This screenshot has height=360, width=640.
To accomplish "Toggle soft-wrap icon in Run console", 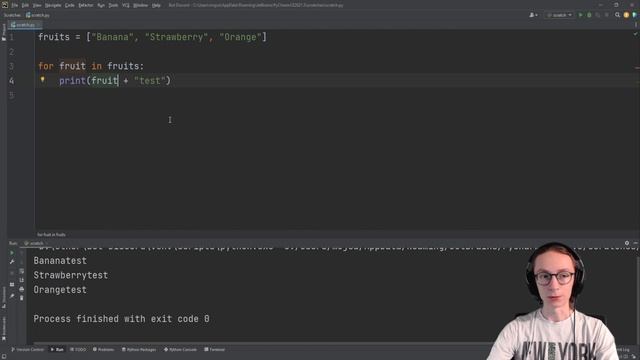I will click(22, 271).
